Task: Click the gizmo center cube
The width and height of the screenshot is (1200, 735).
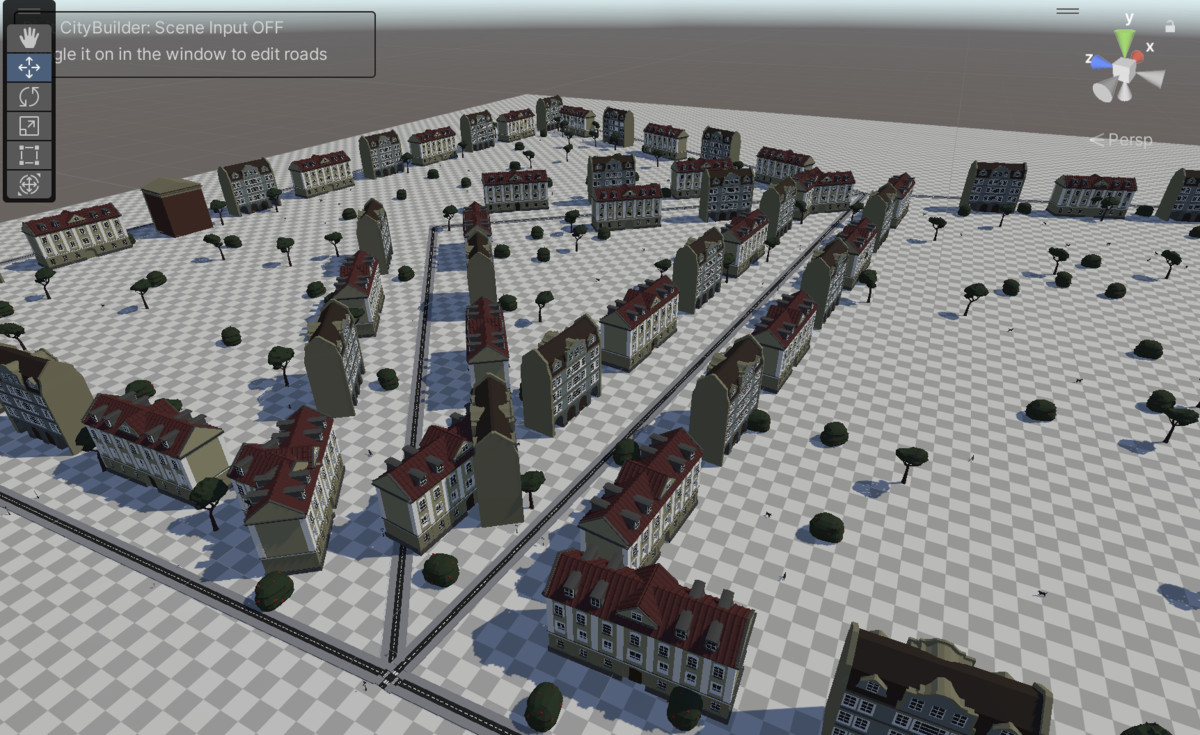Action: 1125,70
